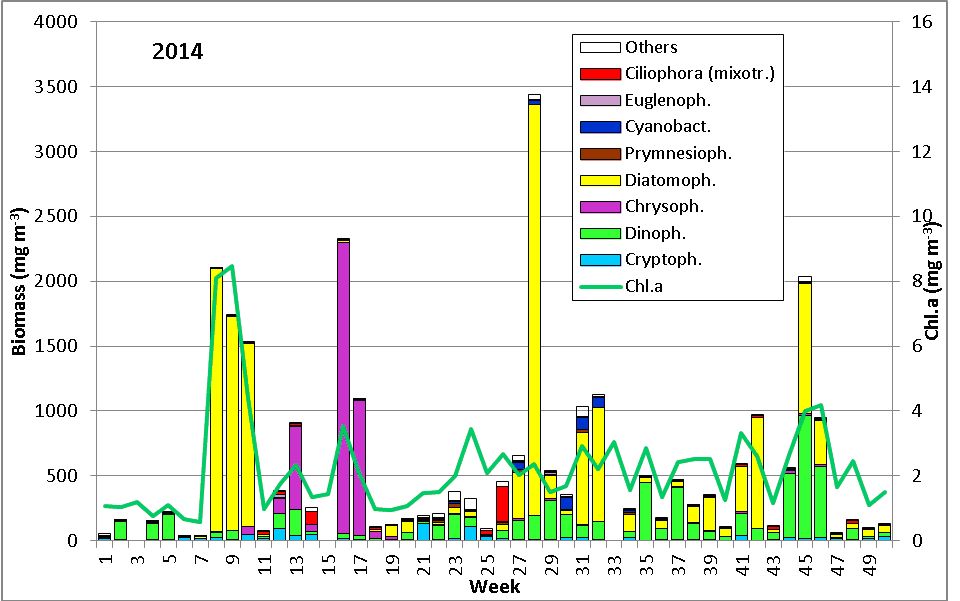Click the white Others legend swatch
Screen dimensions: 960x601
598,48
